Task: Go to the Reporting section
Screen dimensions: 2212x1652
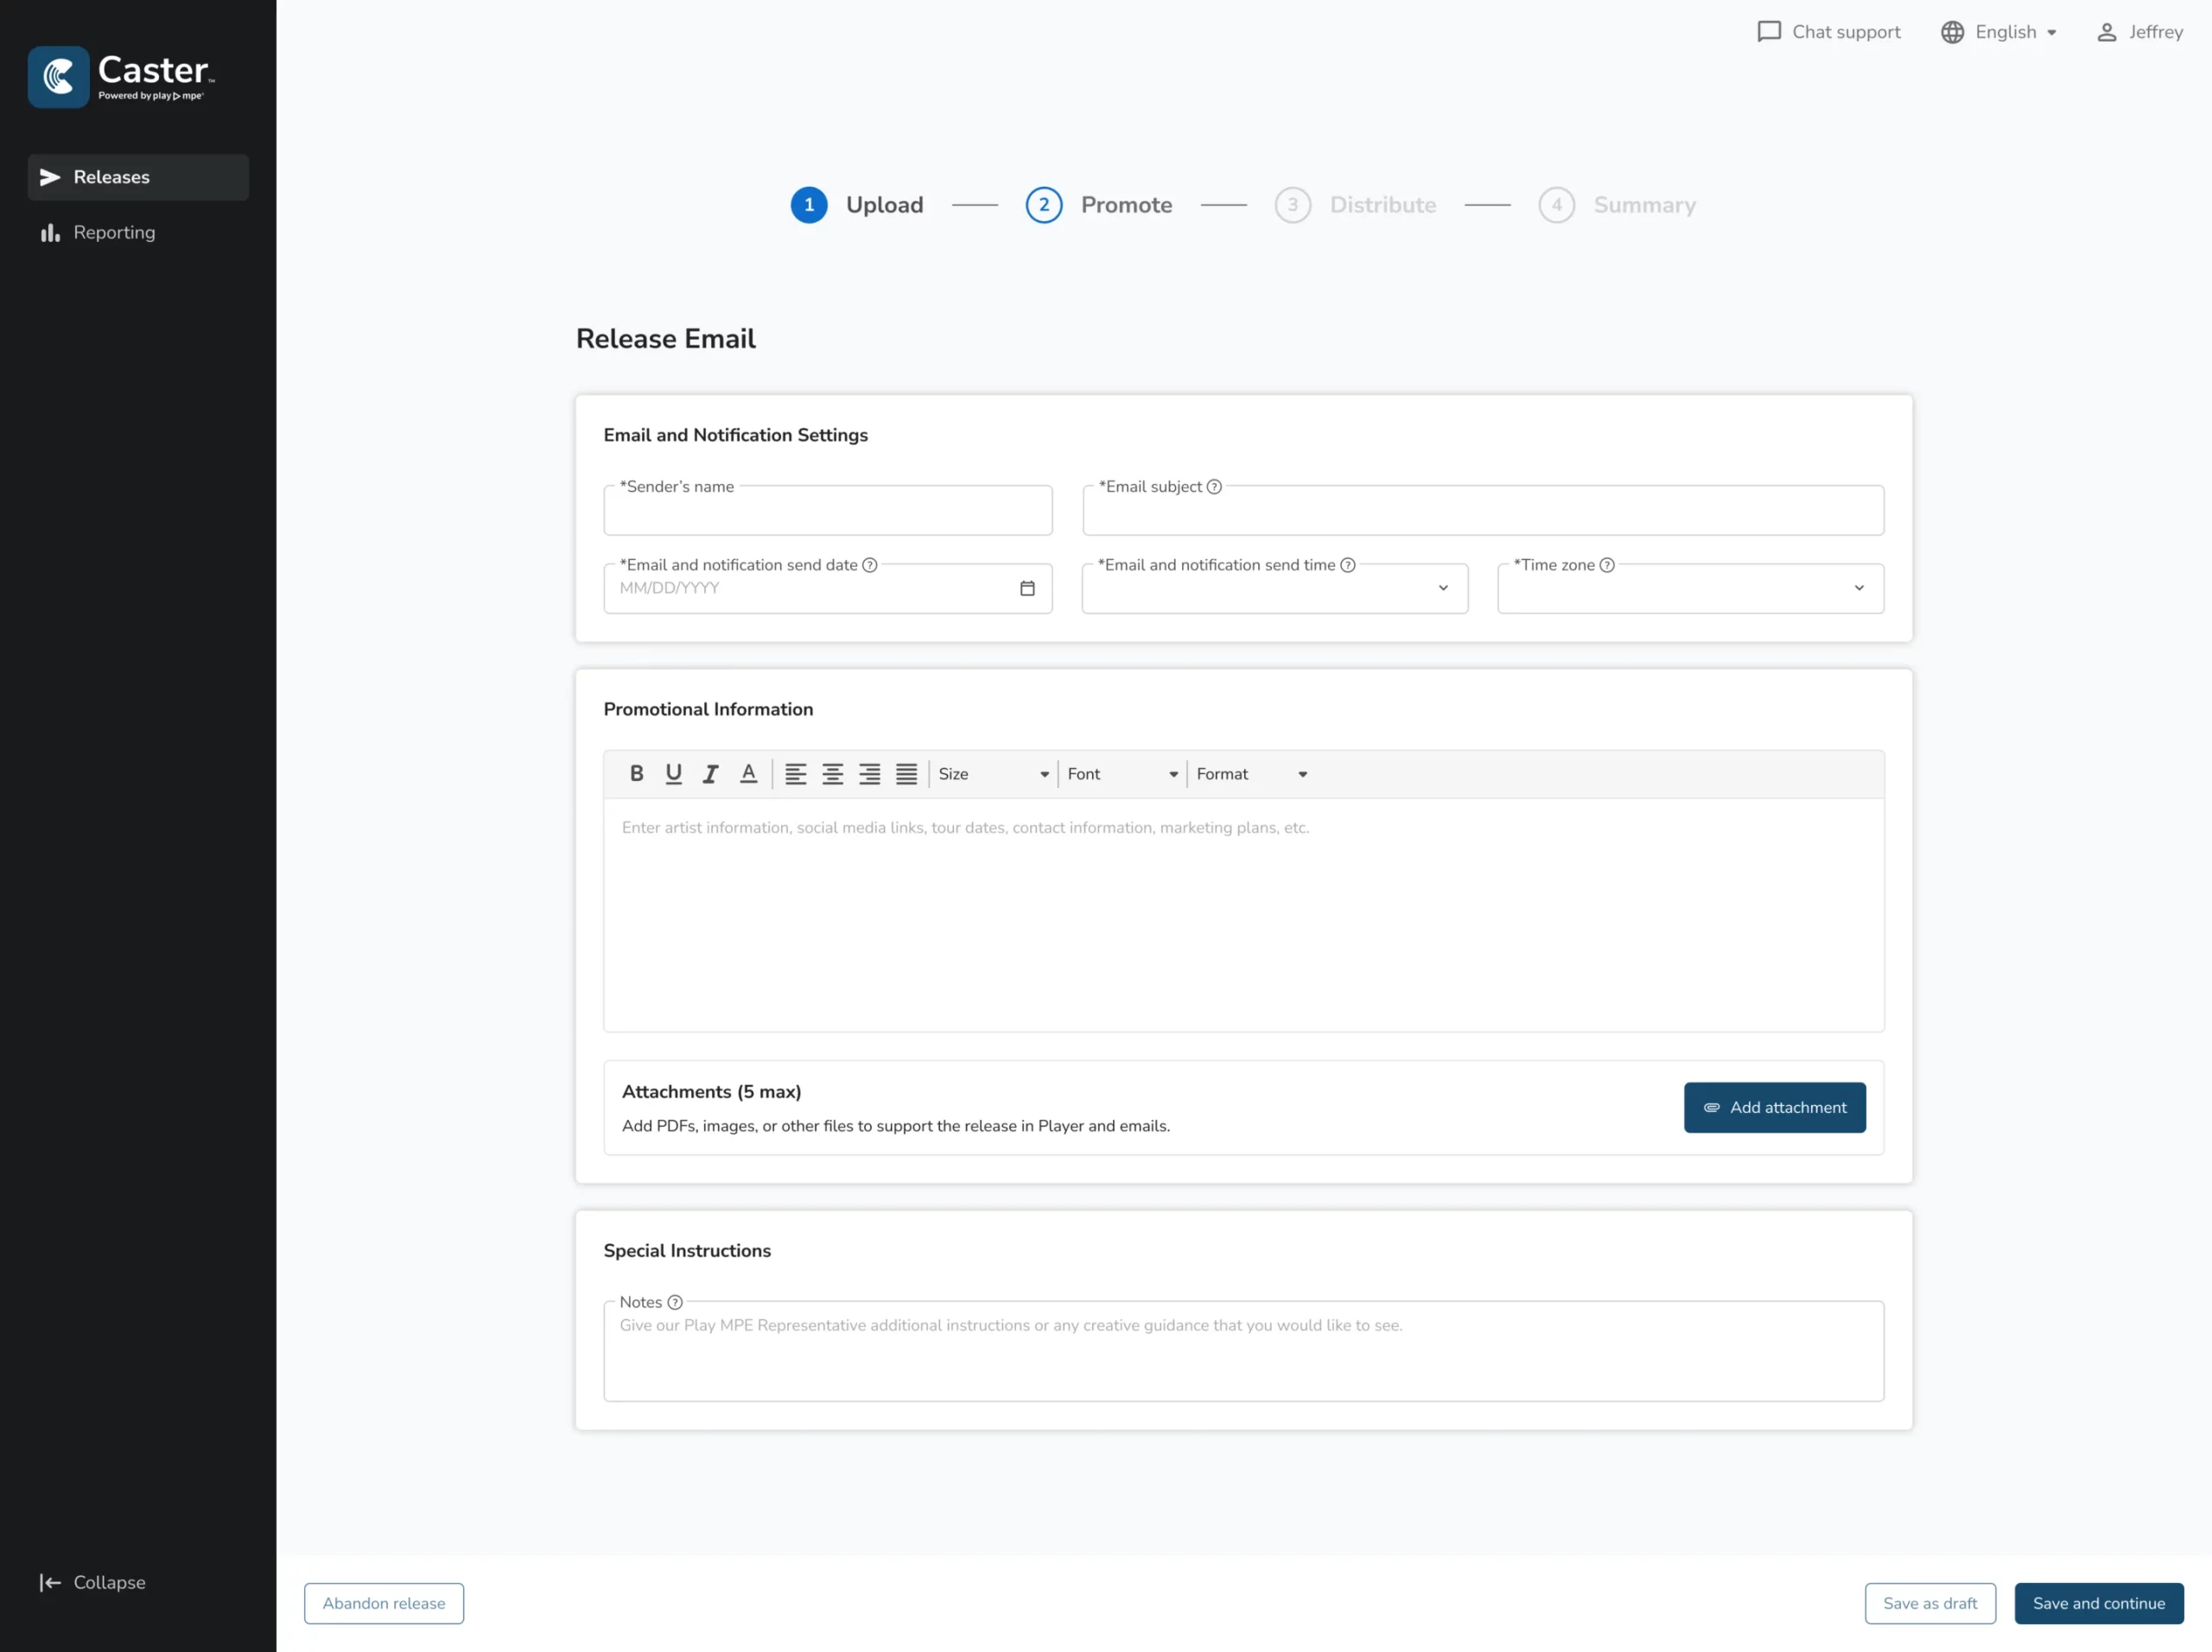Action: click(x=114, y=232)
